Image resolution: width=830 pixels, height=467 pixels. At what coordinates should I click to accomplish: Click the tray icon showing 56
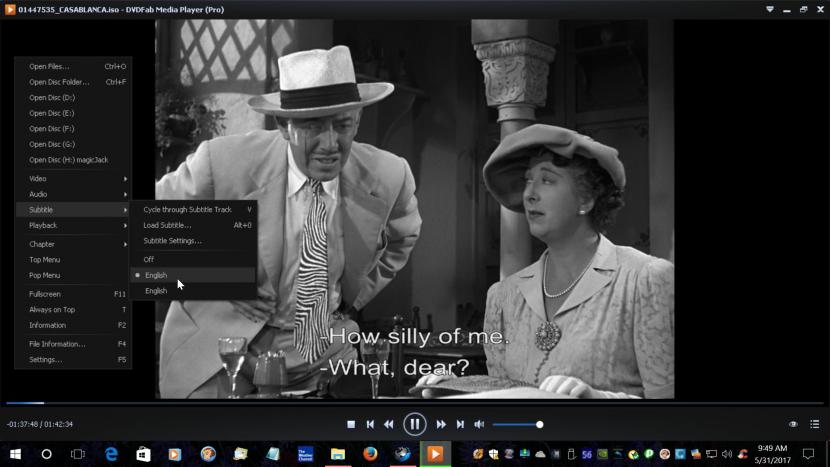point(587,454)
